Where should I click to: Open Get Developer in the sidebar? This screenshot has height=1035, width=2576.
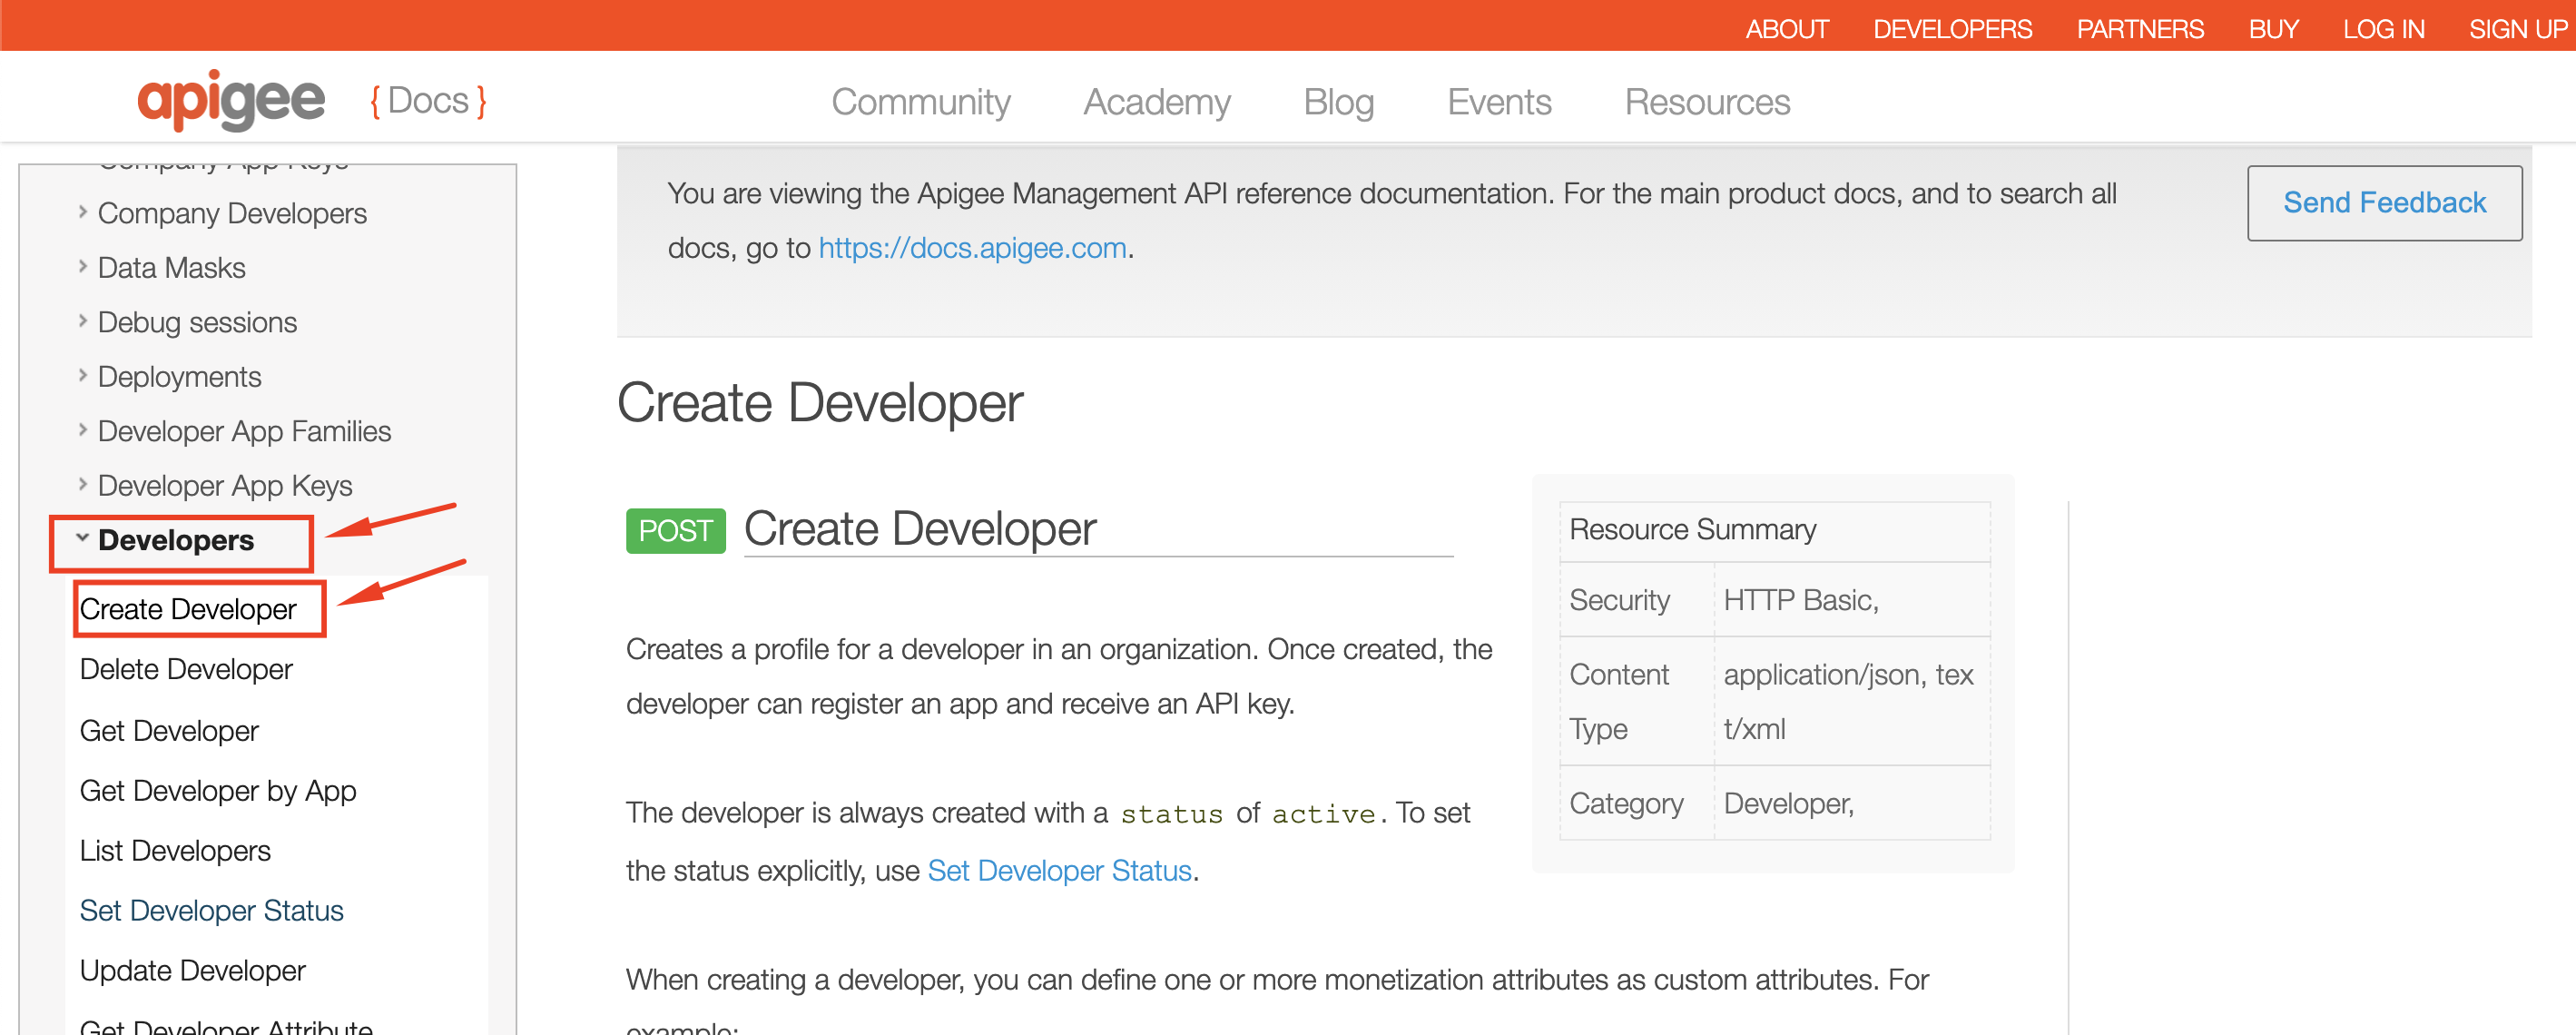pos(169,731)
